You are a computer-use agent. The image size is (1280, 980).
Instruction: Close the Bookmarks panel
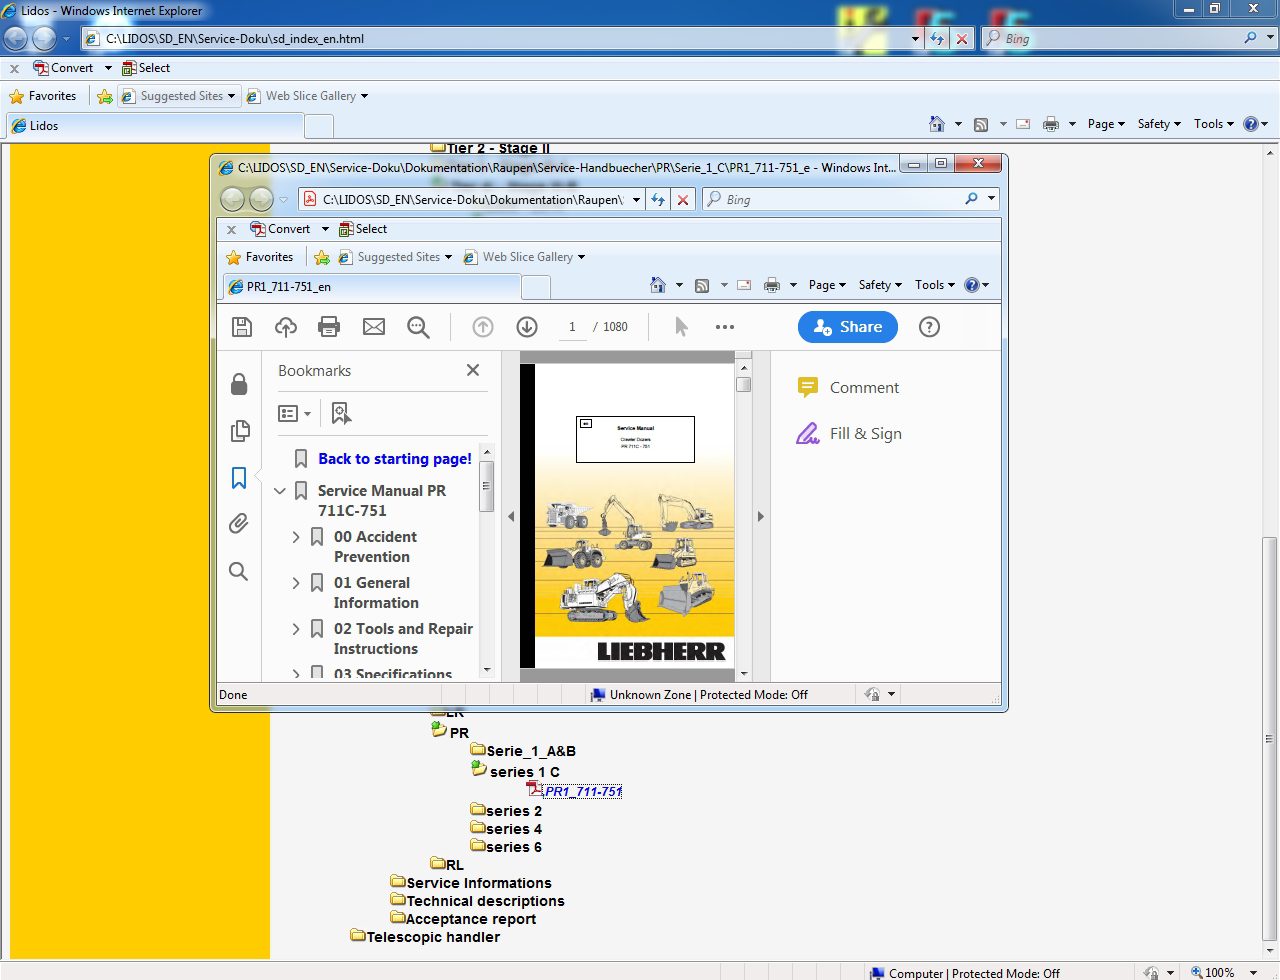click(x=473, y=370)
